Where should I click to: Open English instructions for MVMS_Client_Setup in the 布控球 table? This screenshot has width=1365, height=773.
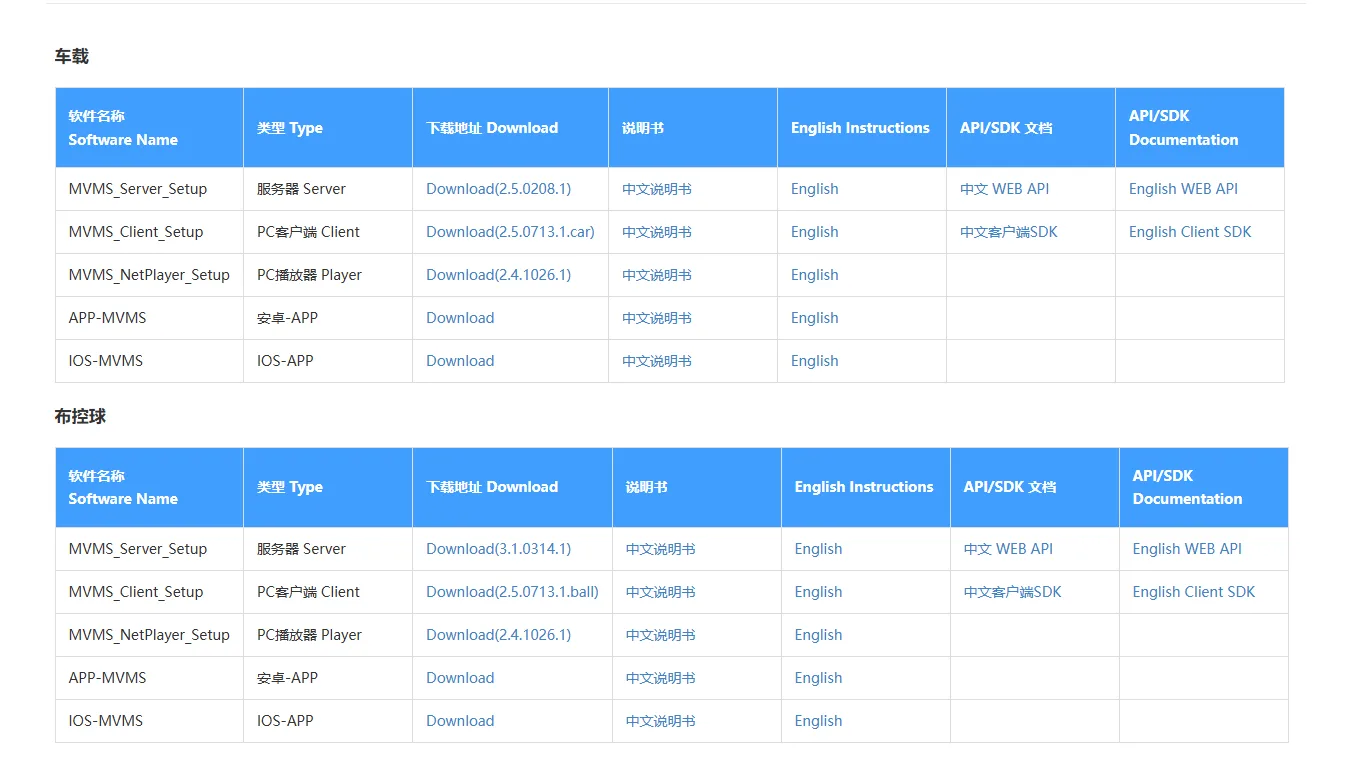819,592
